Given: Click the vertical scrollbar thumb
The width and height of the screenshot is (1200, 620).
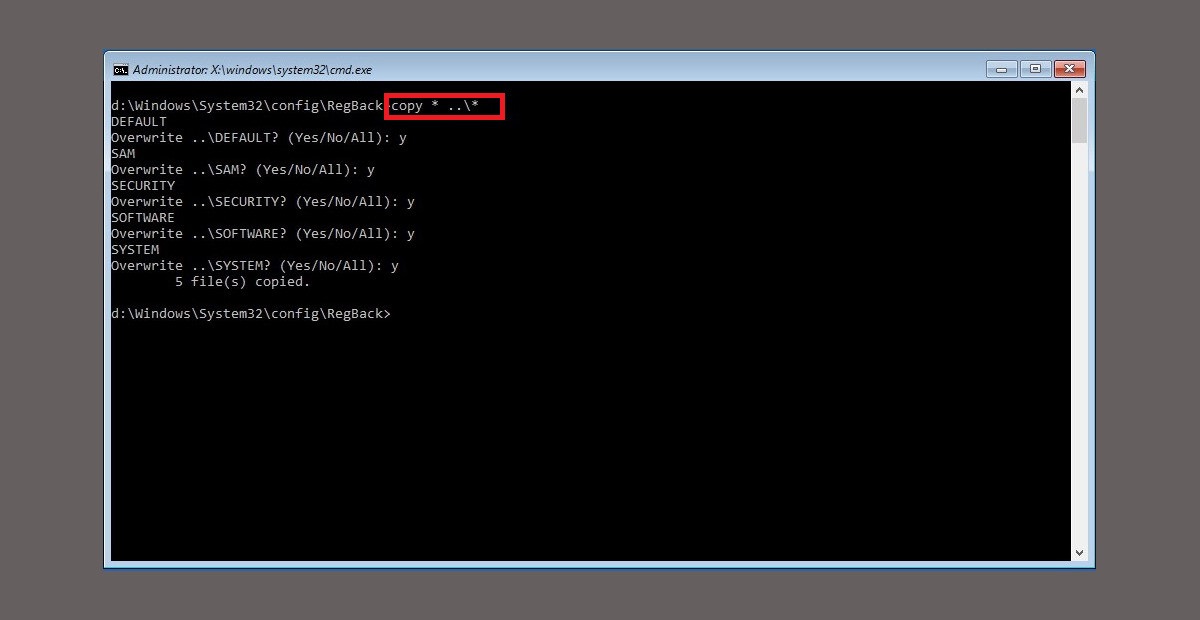Looking at the screenshot, I should pyautogui.click(x=1079, y=121).
